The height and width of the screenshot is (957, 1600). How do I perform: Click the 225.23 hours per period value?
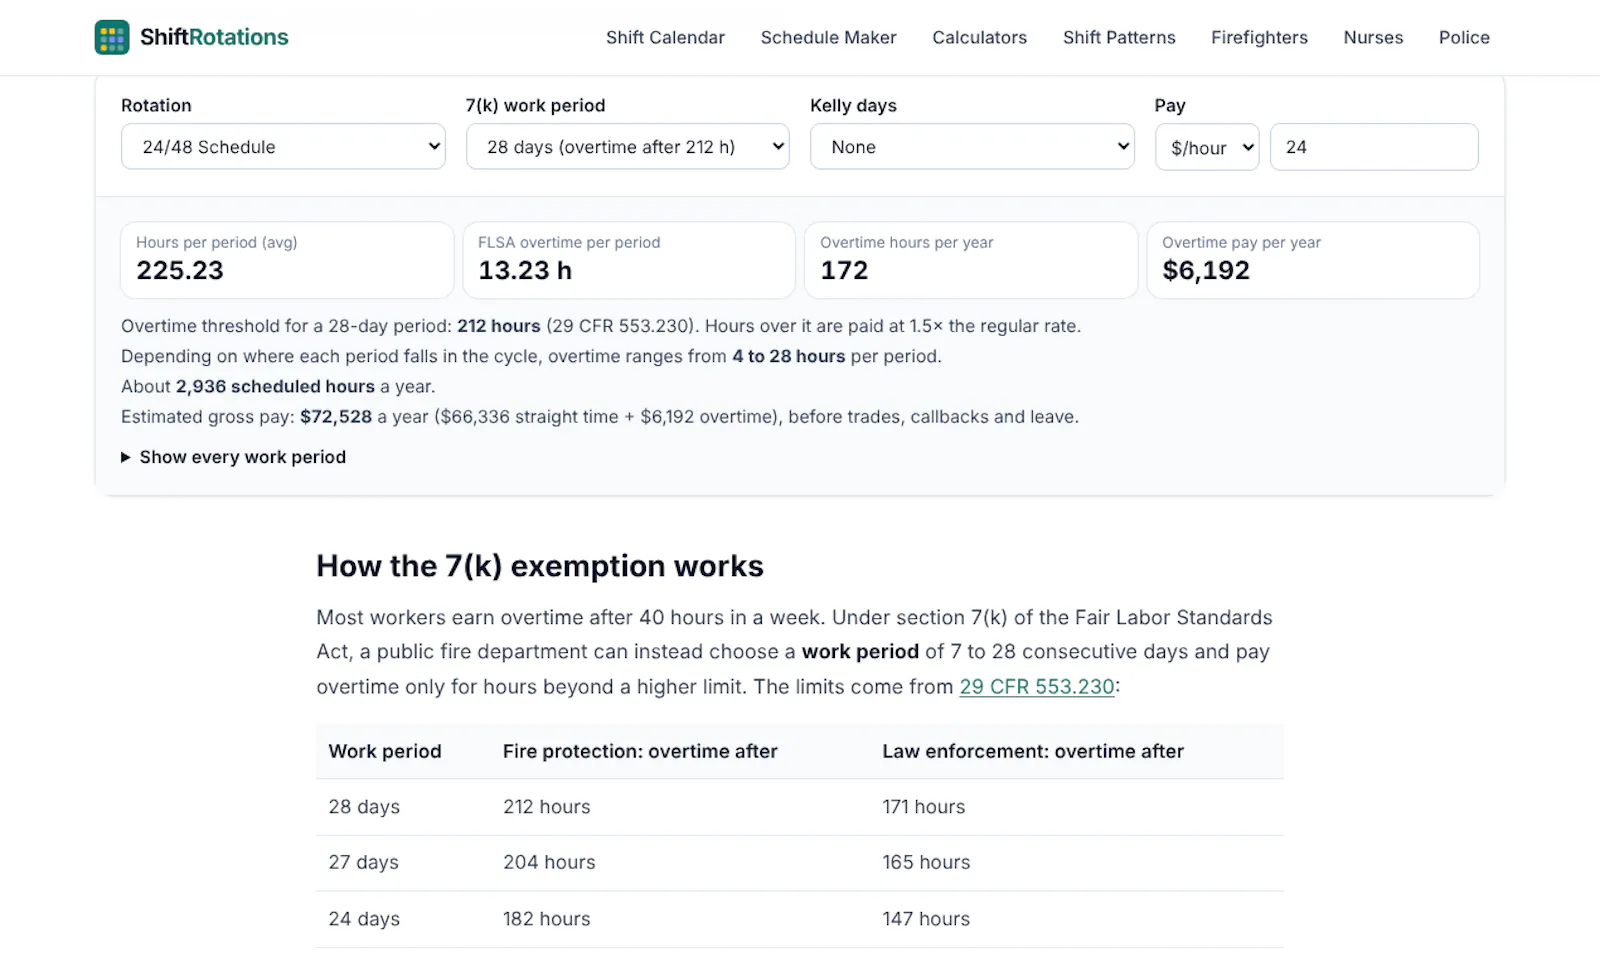coord(180,270)
